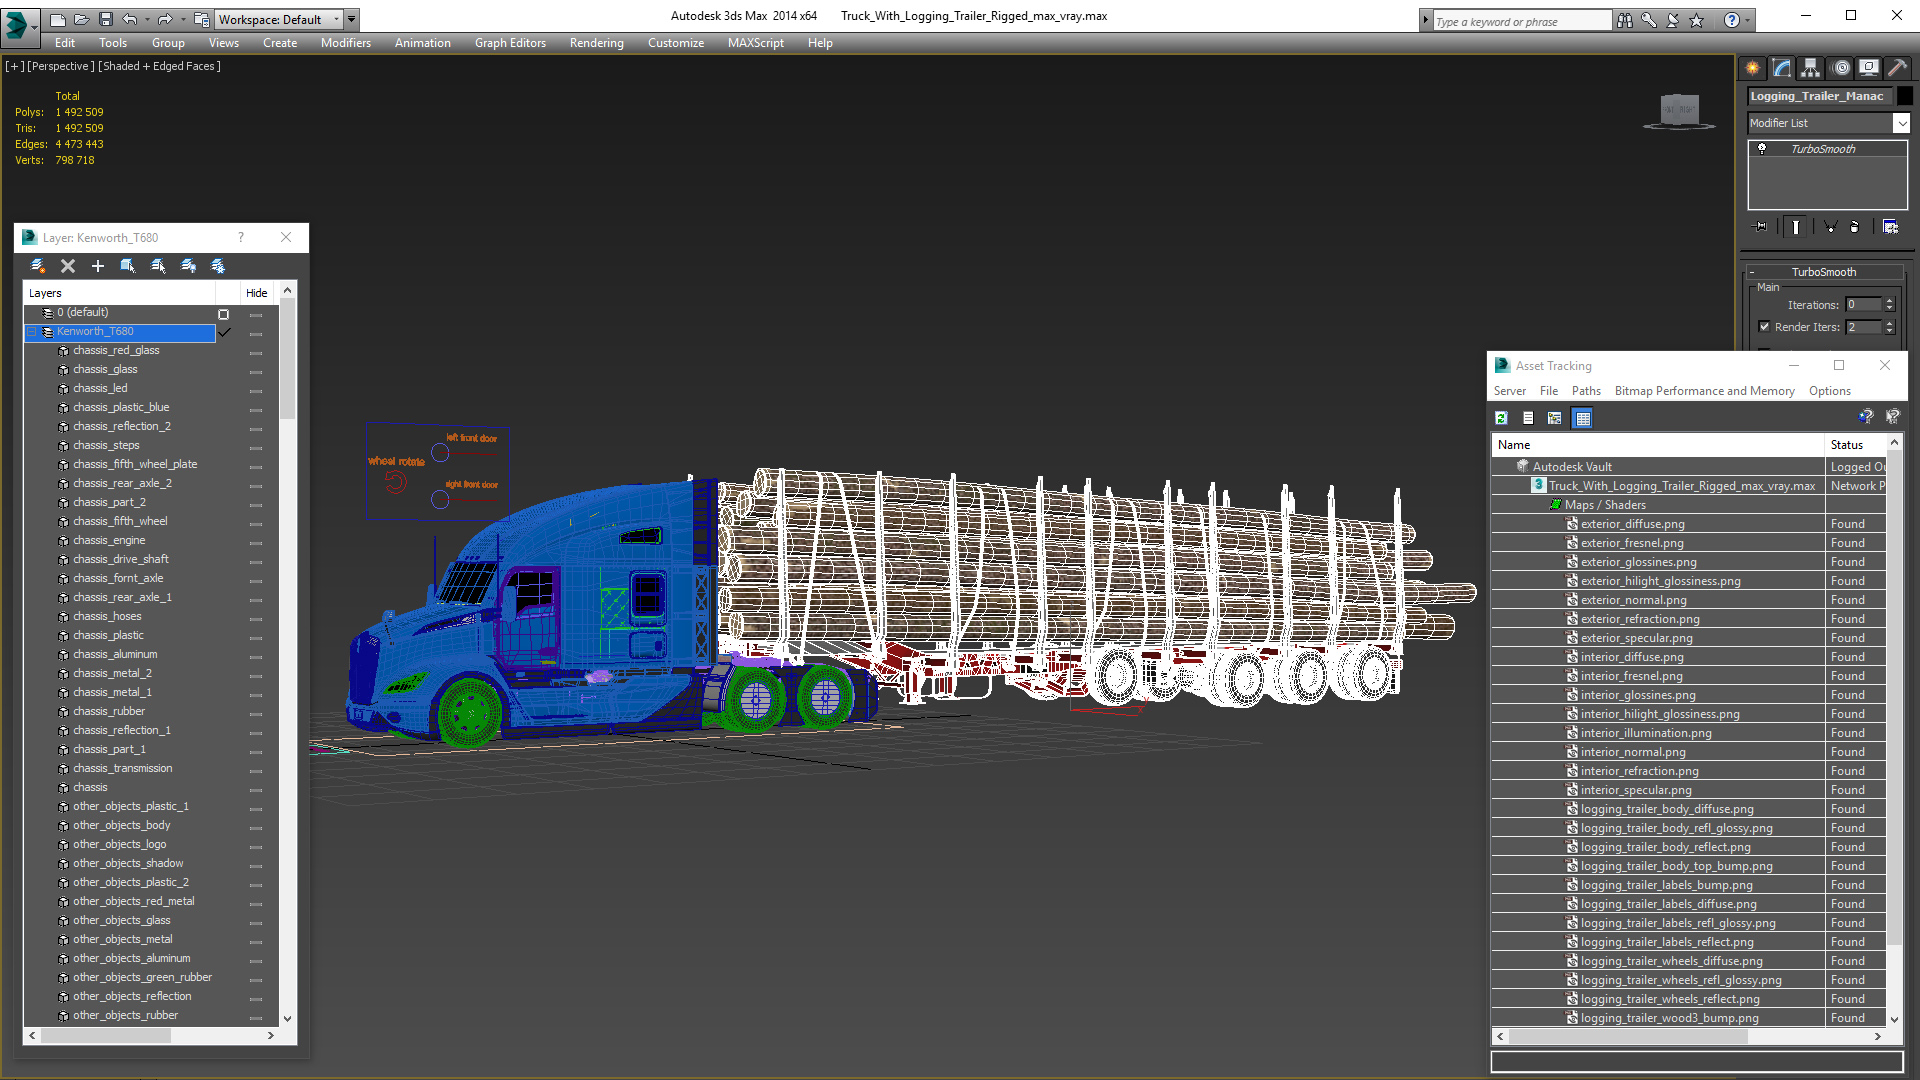Click Freeze All Layers snowflake icon
The image size is (1920, 1080).
pyautogui.click(x=218, y=266)
